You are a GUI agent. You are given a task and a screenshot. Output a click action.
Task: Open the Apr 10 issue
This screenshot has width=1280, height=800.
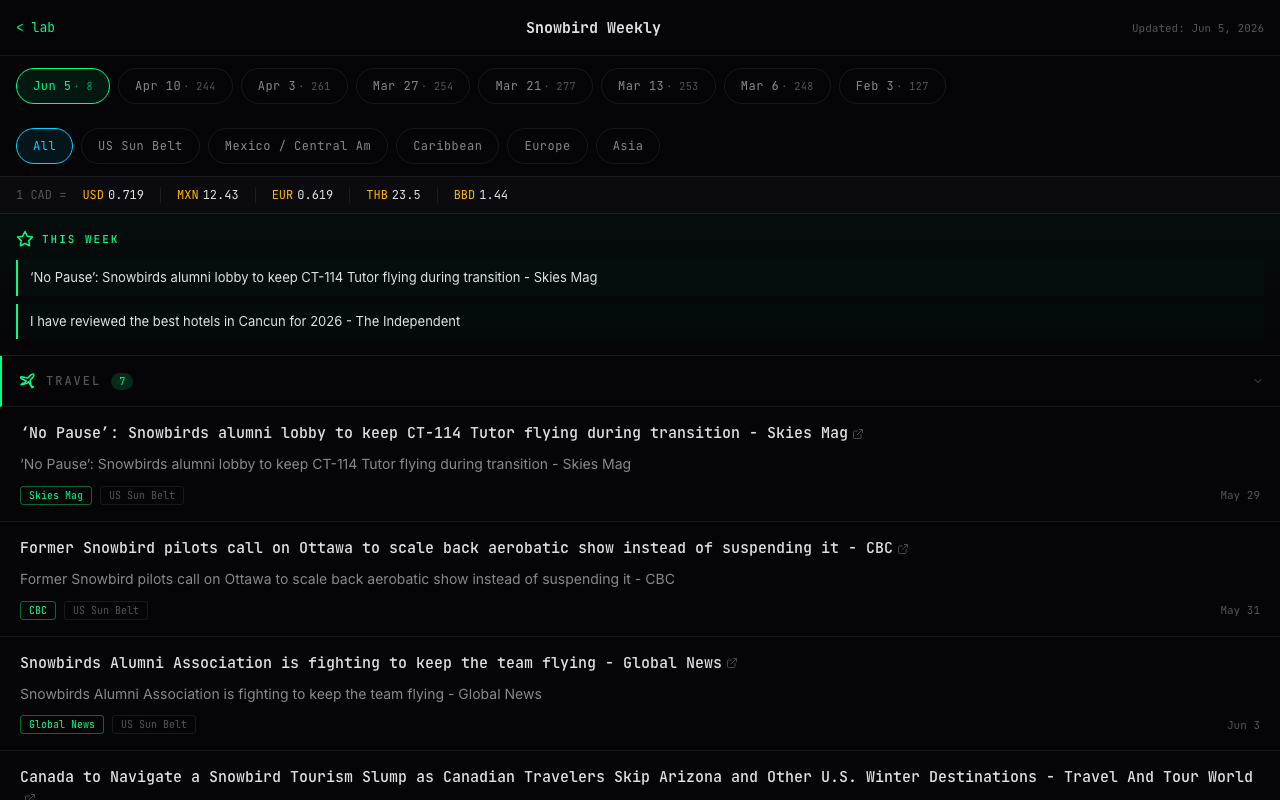[175, 86]
